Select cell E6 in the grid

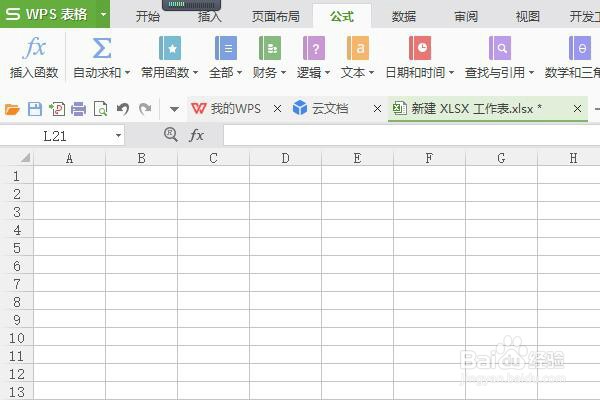357,265
